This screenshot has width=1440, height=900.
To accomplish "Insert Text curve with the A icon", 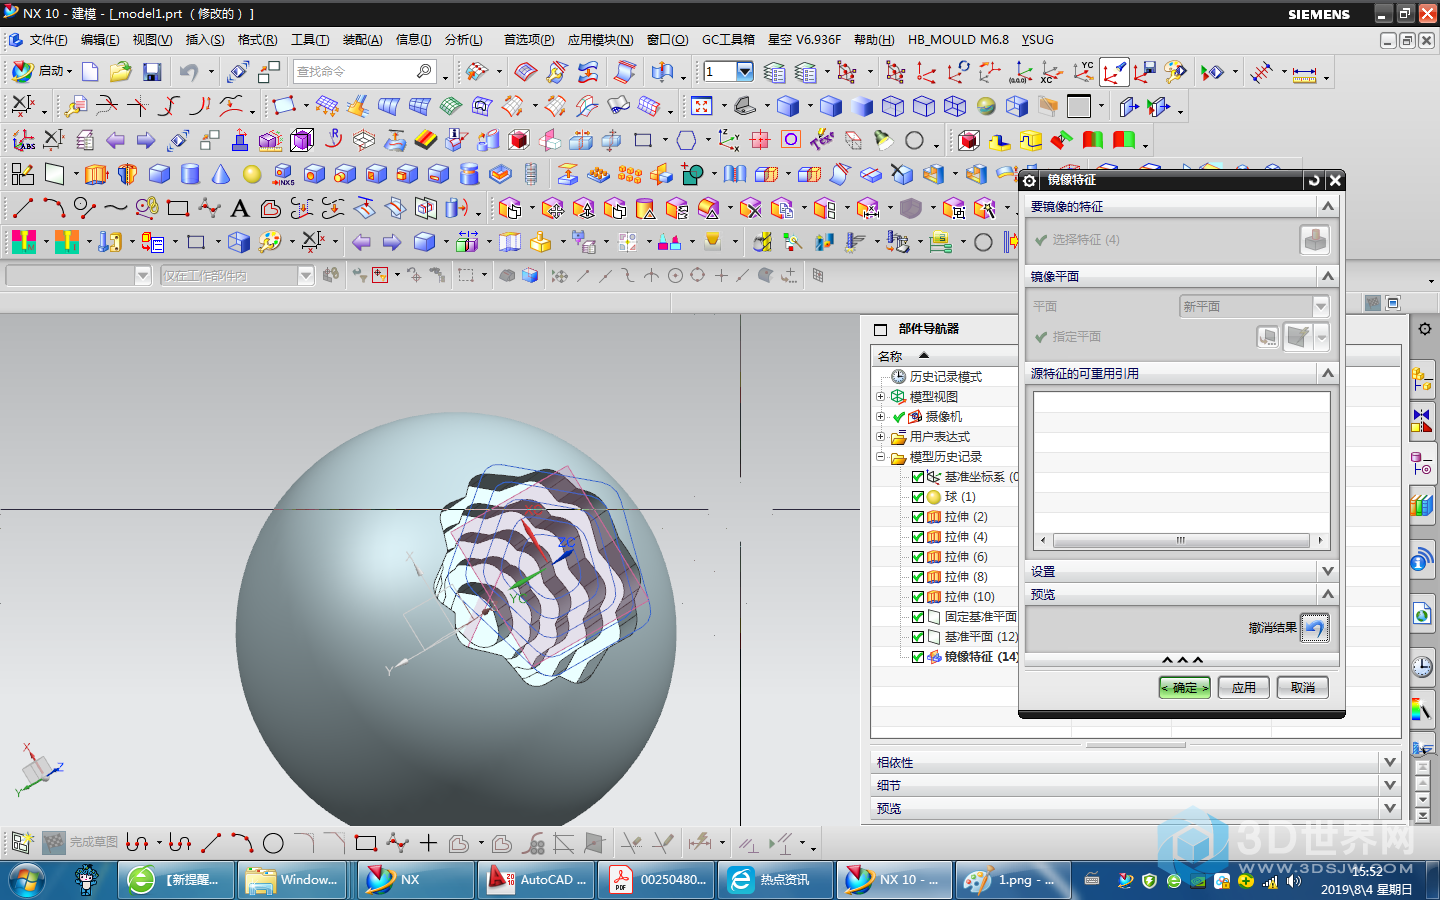I will 240,208.
